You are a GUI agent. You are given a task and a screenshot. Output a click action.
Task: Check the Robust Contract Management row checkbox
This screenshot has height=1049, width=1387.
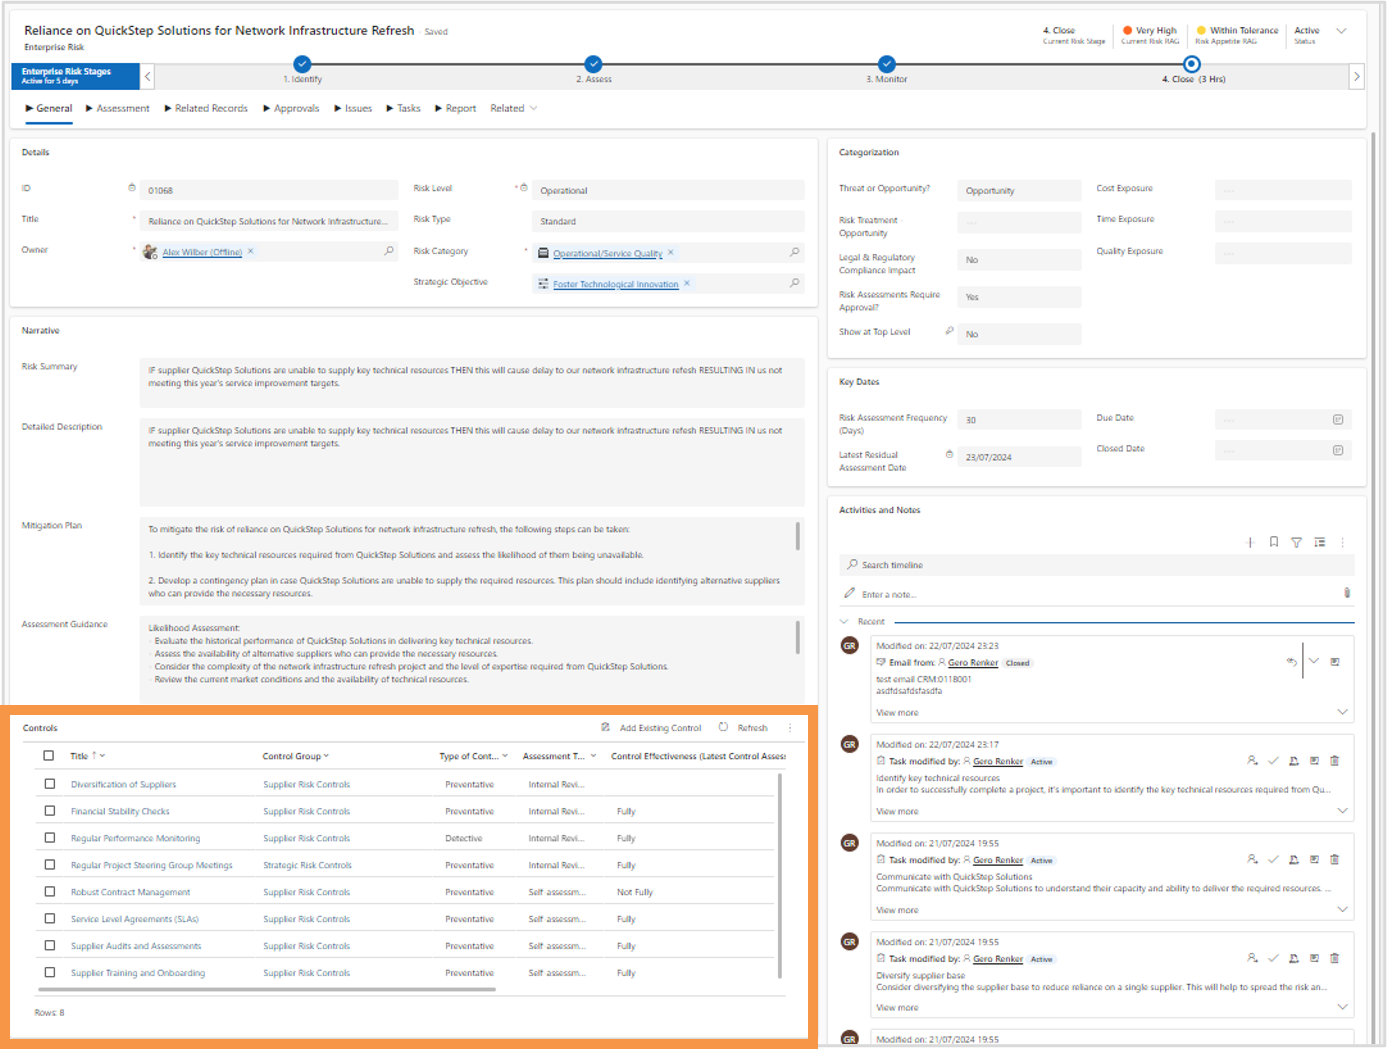click(49, 892)
